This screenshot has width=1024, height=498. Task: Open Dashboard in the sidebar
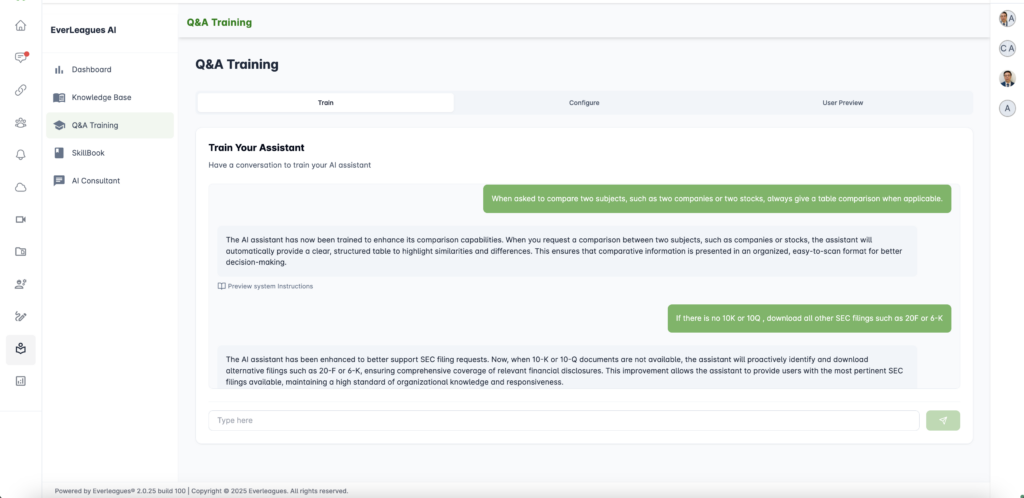click(x=91, y=69)
